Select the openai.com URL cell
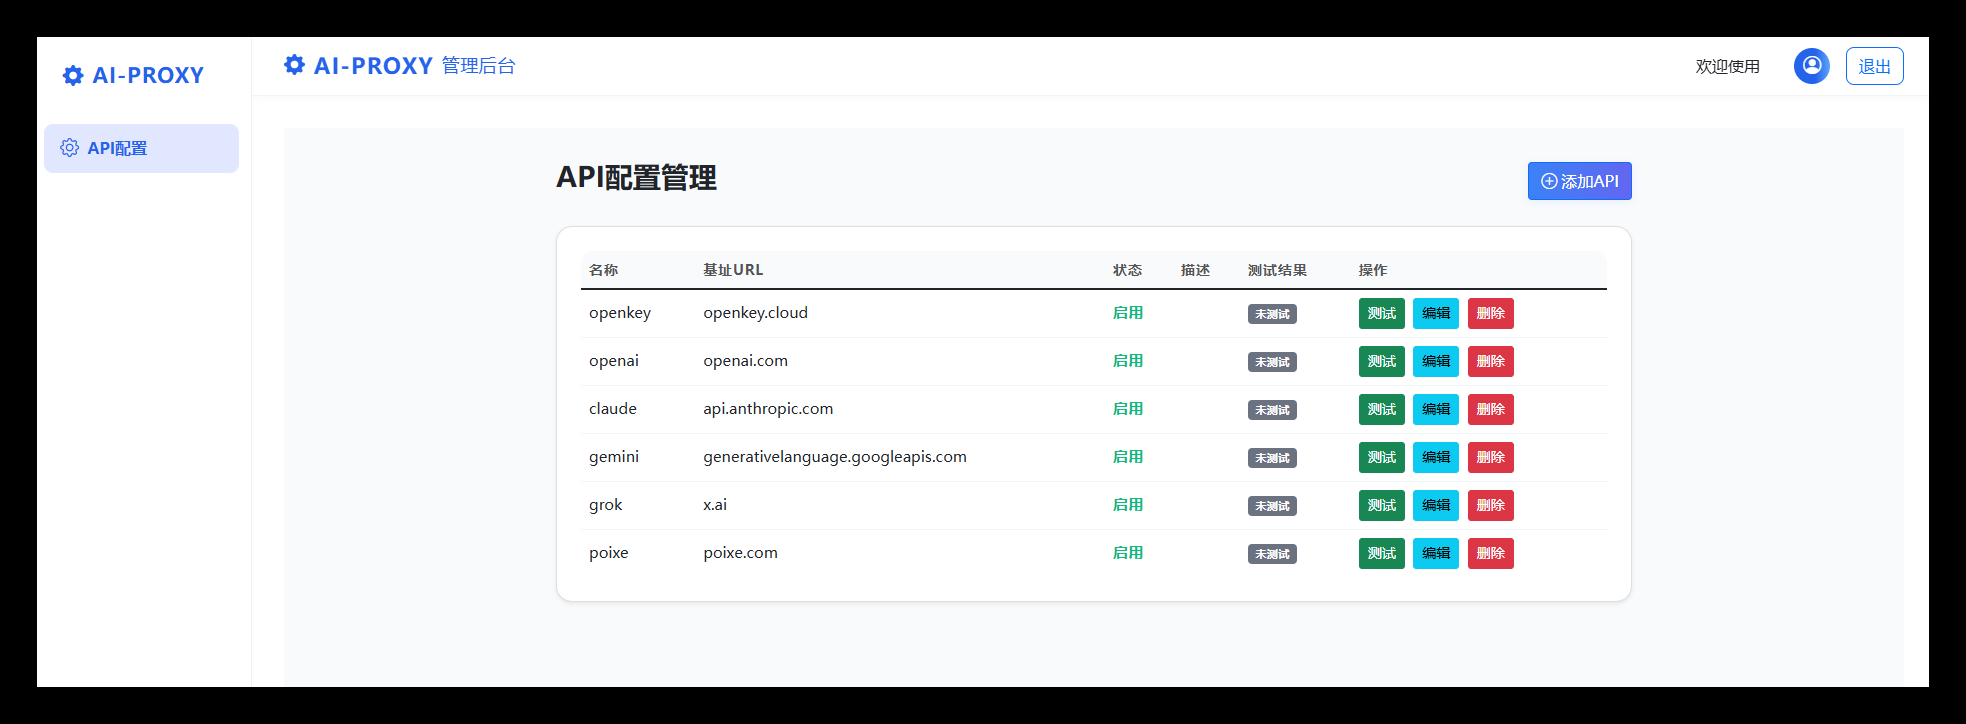The image size is (1966, 724). (745, 361)
